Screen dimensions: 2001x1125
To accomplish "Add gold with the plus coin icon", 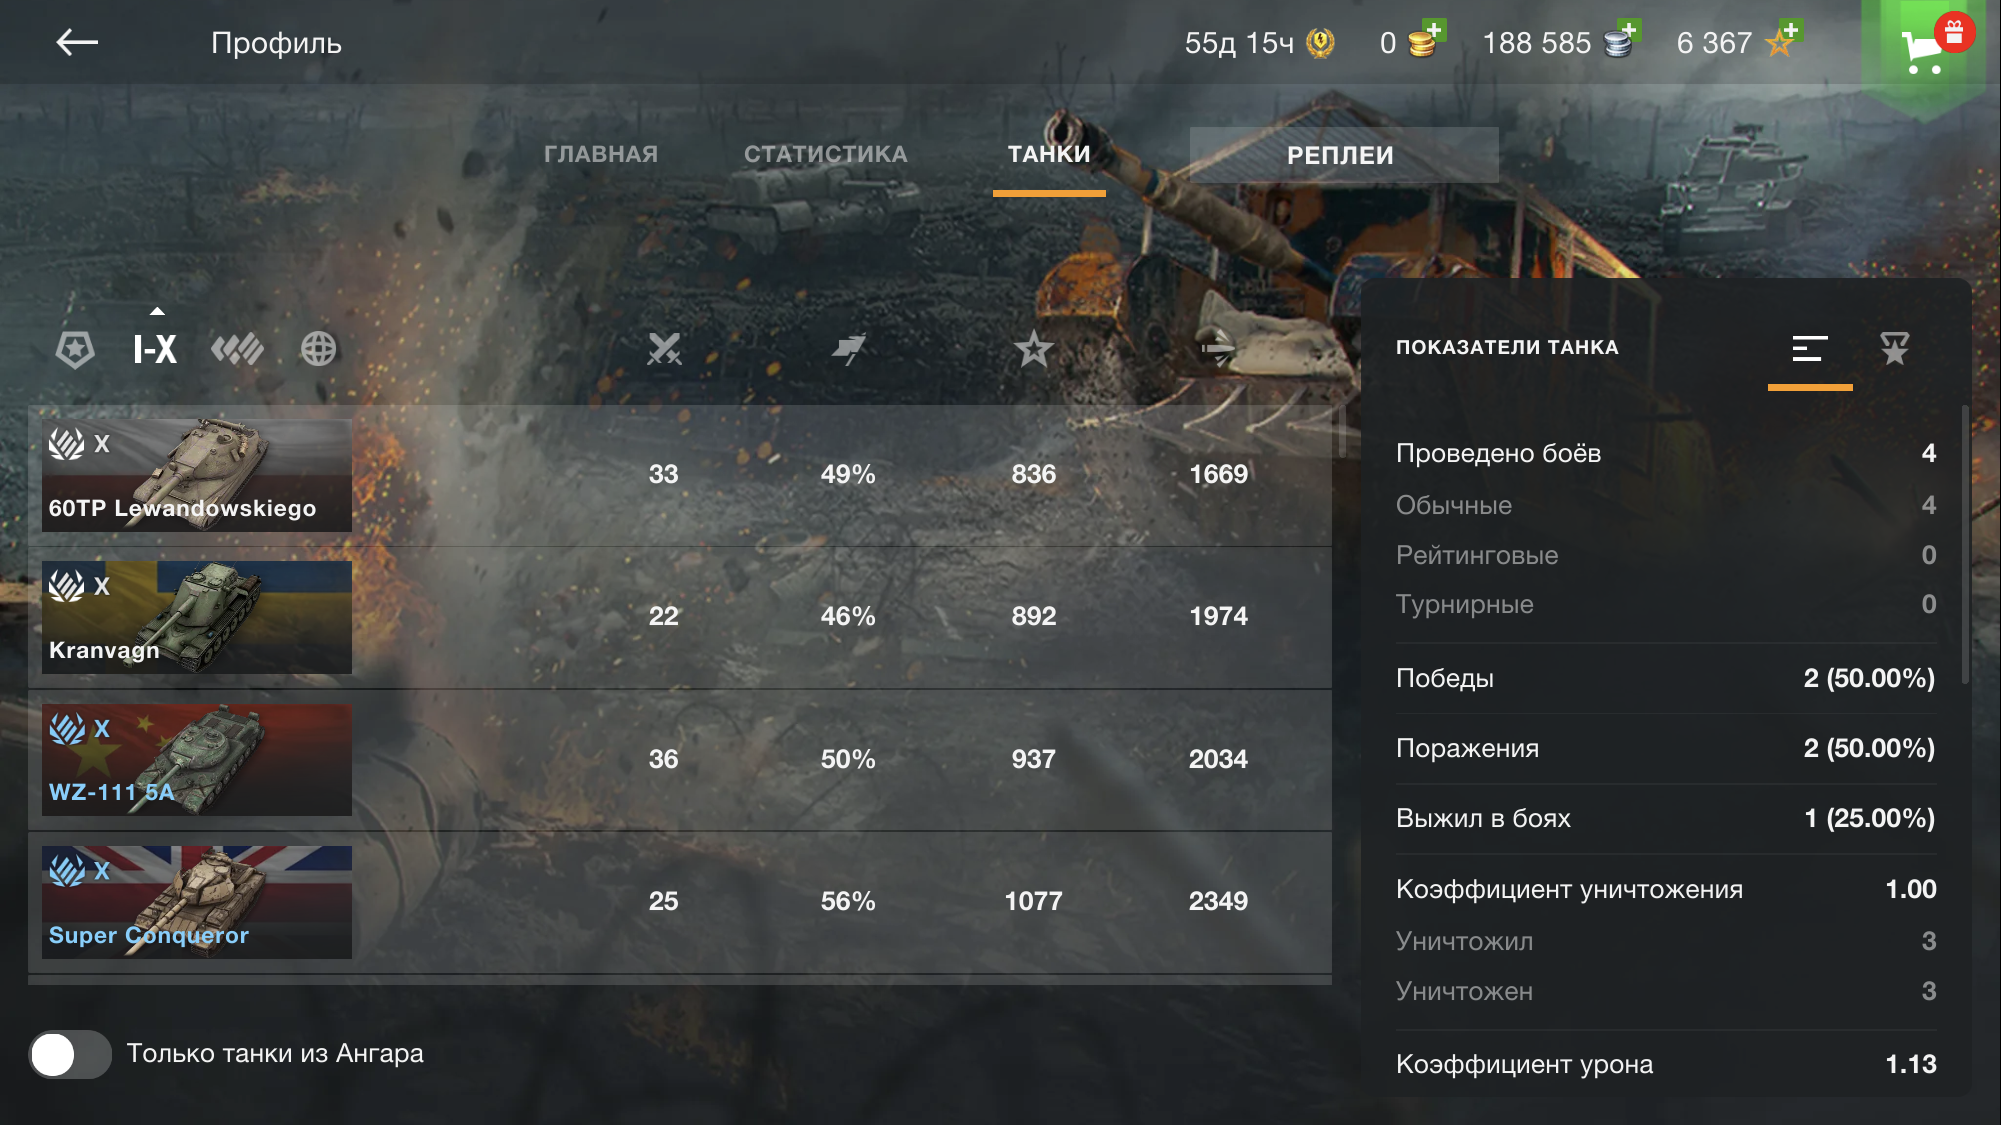I will [x=1424, y=40].
